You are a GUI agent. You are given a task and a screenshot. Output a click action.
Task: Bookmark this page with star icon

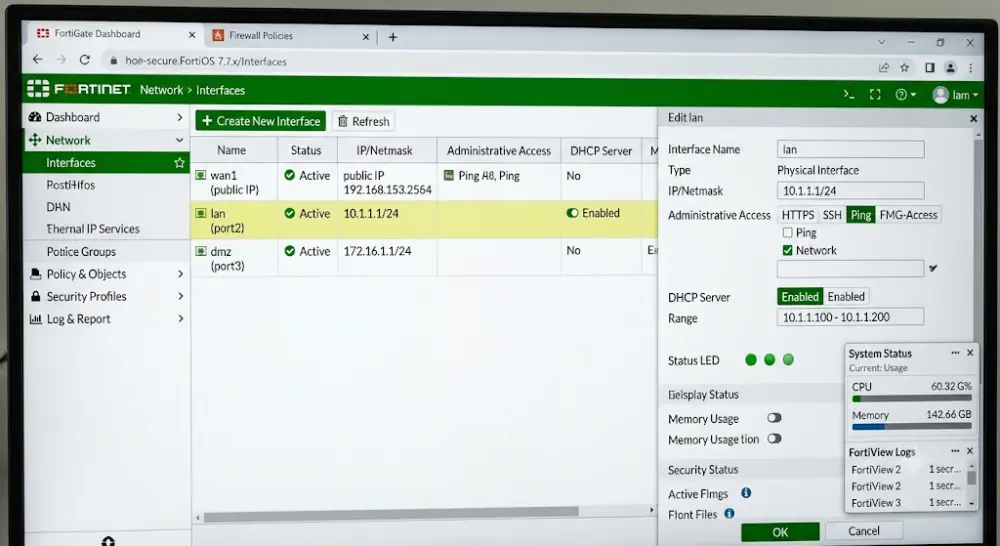click(904, 67)
